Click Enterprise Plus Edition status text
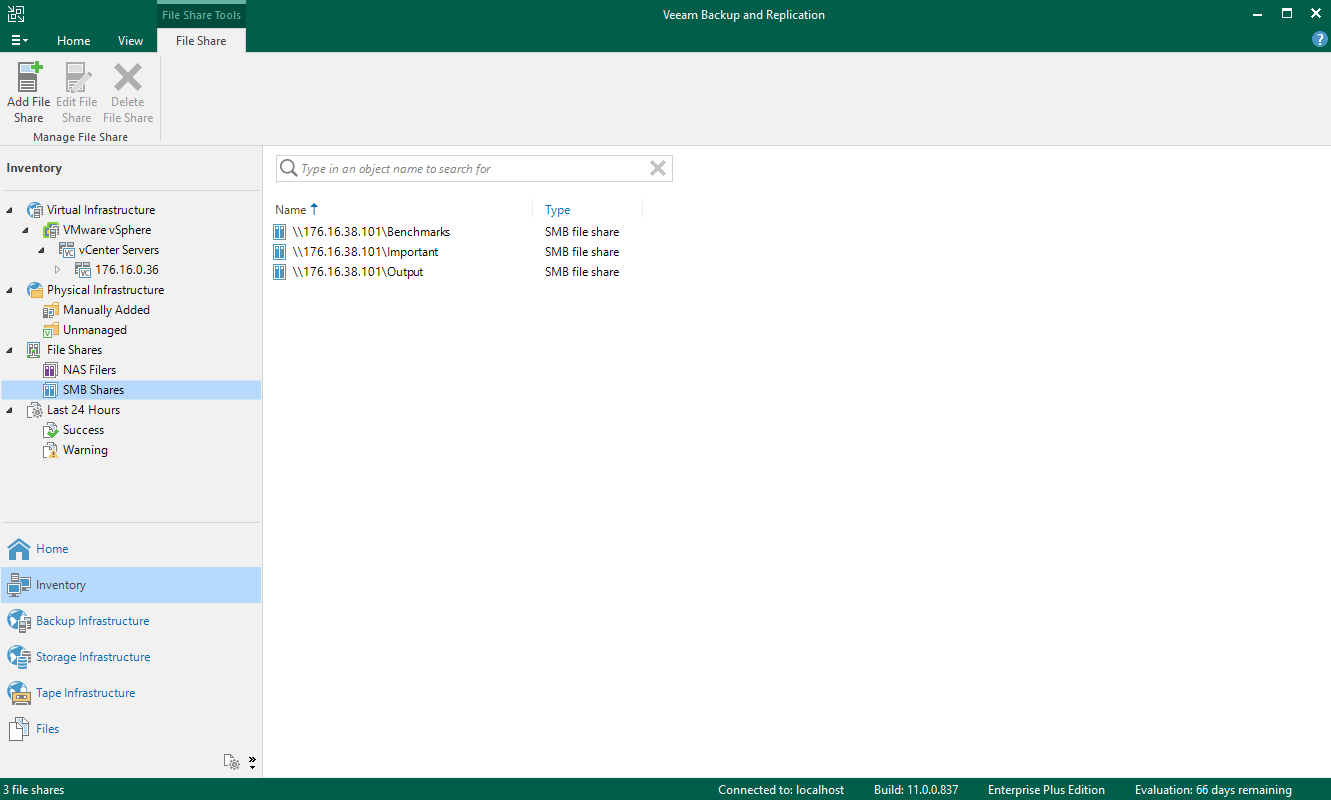The width and height of the screenshot is (1331, 800). (1046, 790)
